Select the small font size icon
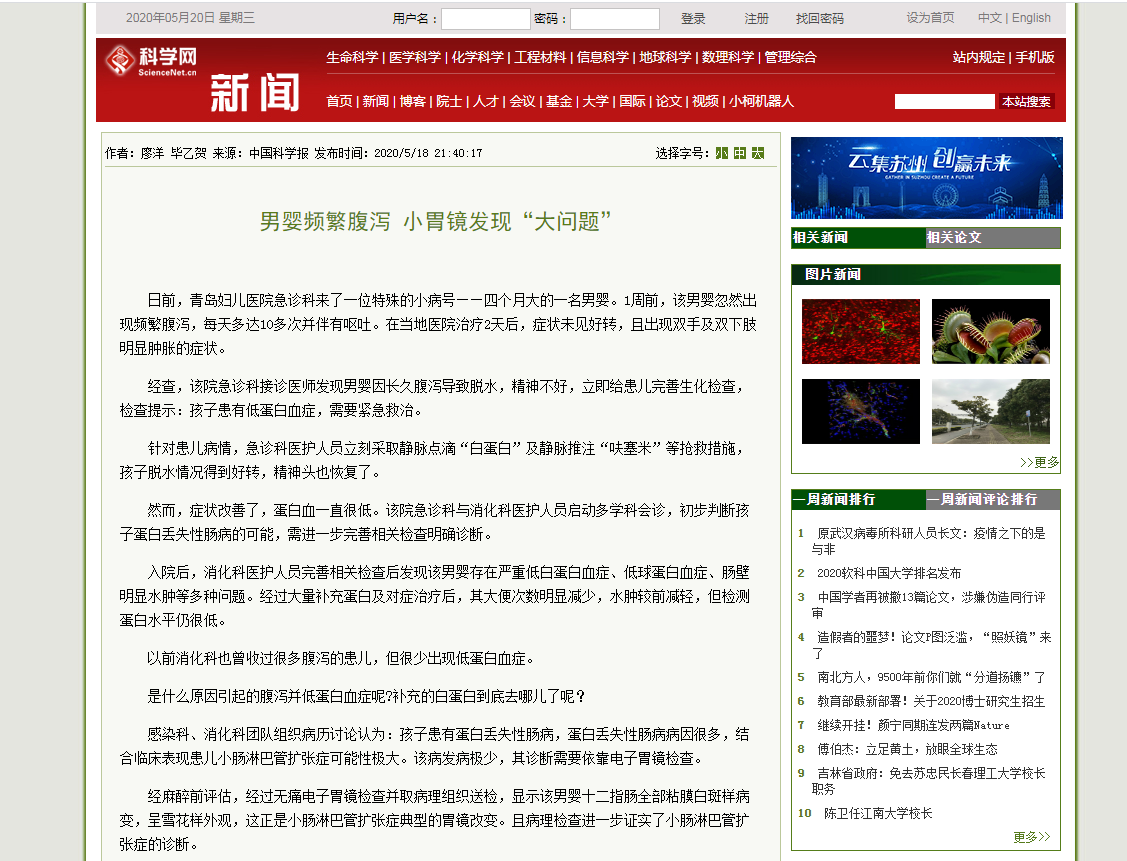The width and height of the screenshot is (1127, 861). (x=721, y=153)
